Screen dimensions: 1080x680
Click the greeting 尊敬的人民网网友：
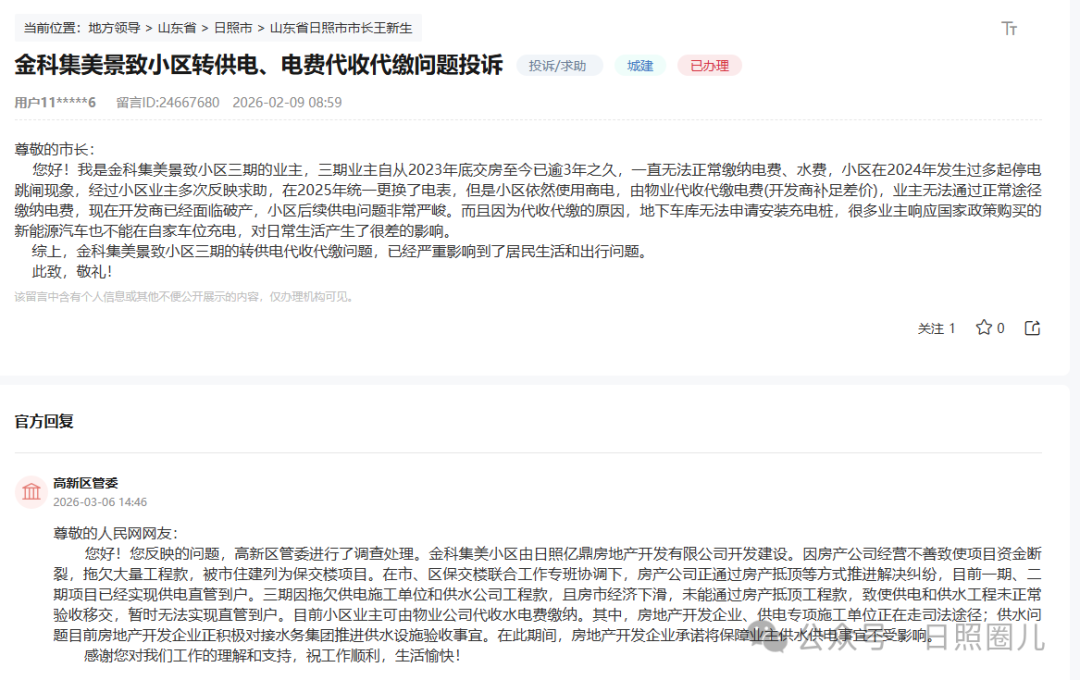[116, 533]
